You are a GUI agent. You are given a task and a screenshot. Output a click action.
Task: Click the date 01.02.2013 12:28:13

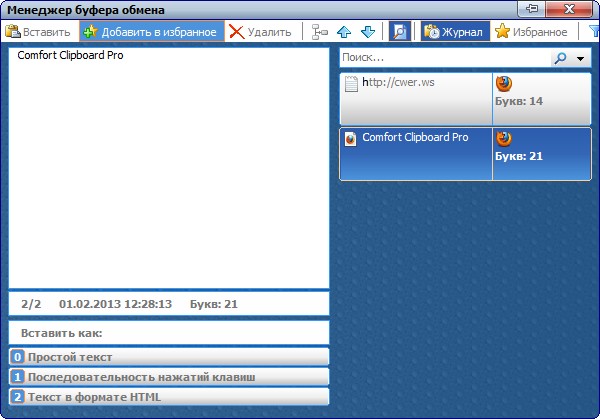pos(116,304)
